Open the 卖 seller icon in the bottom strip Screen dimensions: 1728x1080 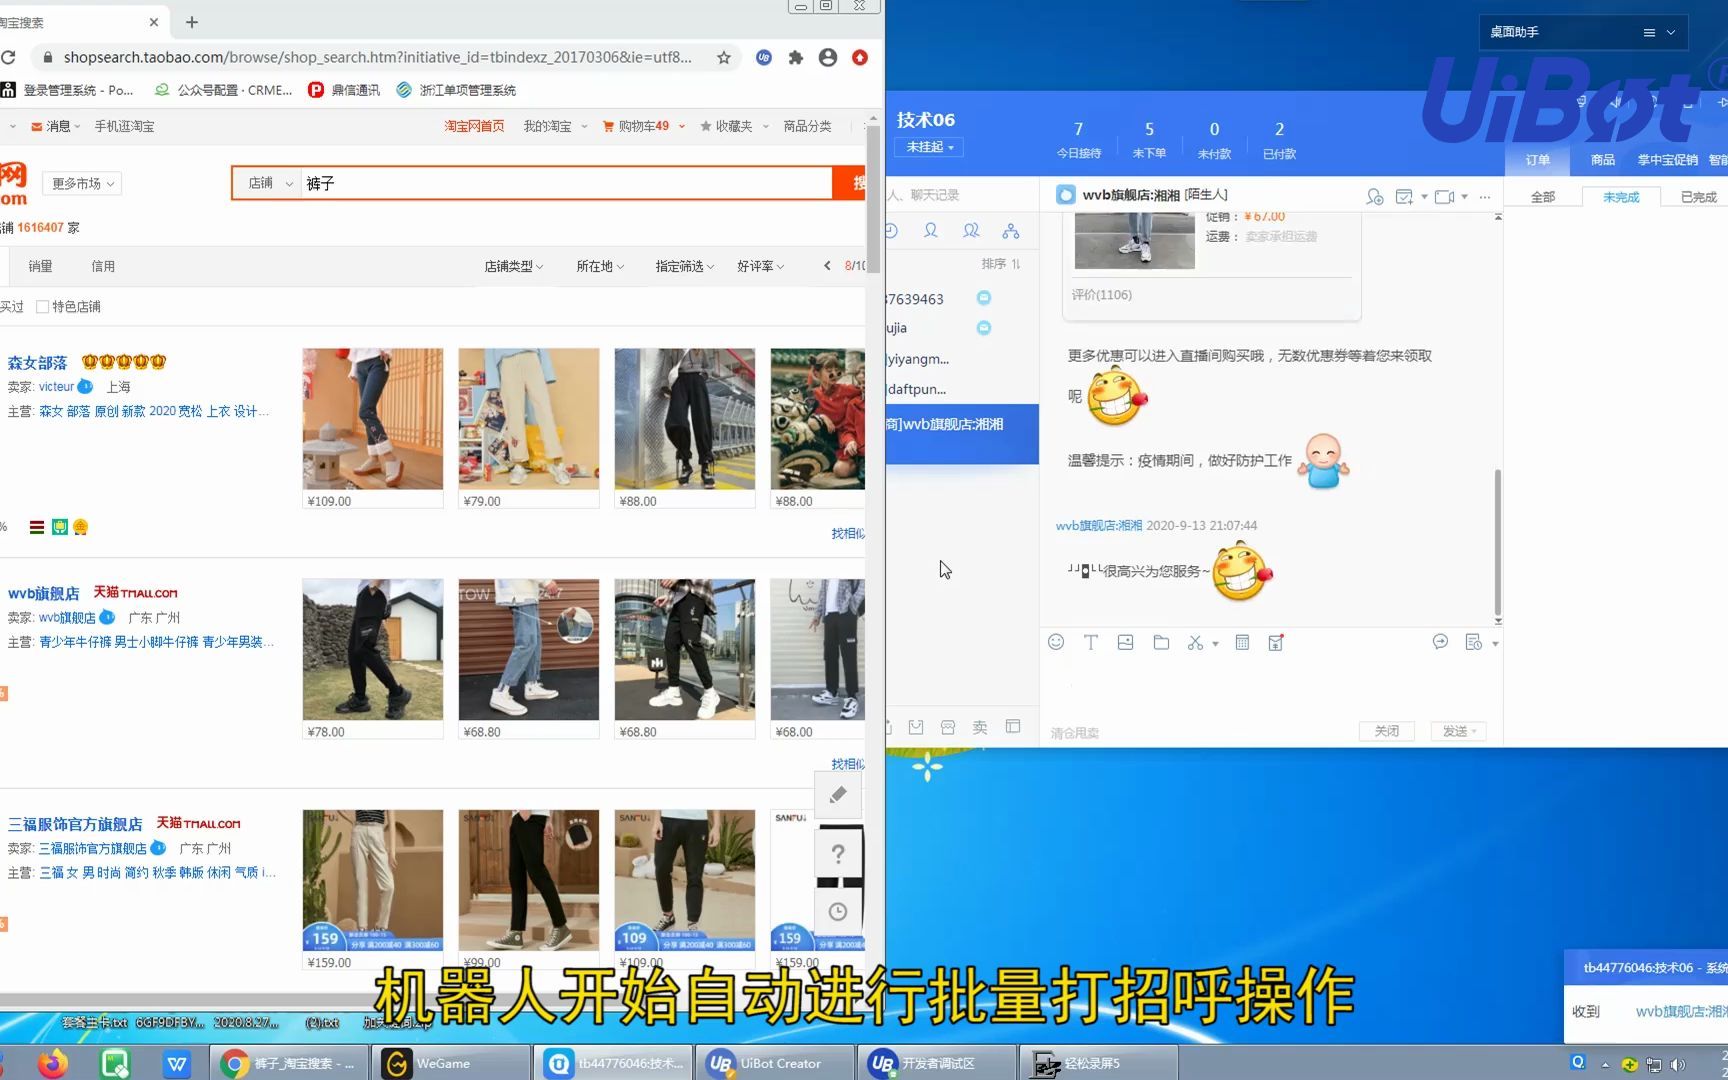click(x=980, y=727)
